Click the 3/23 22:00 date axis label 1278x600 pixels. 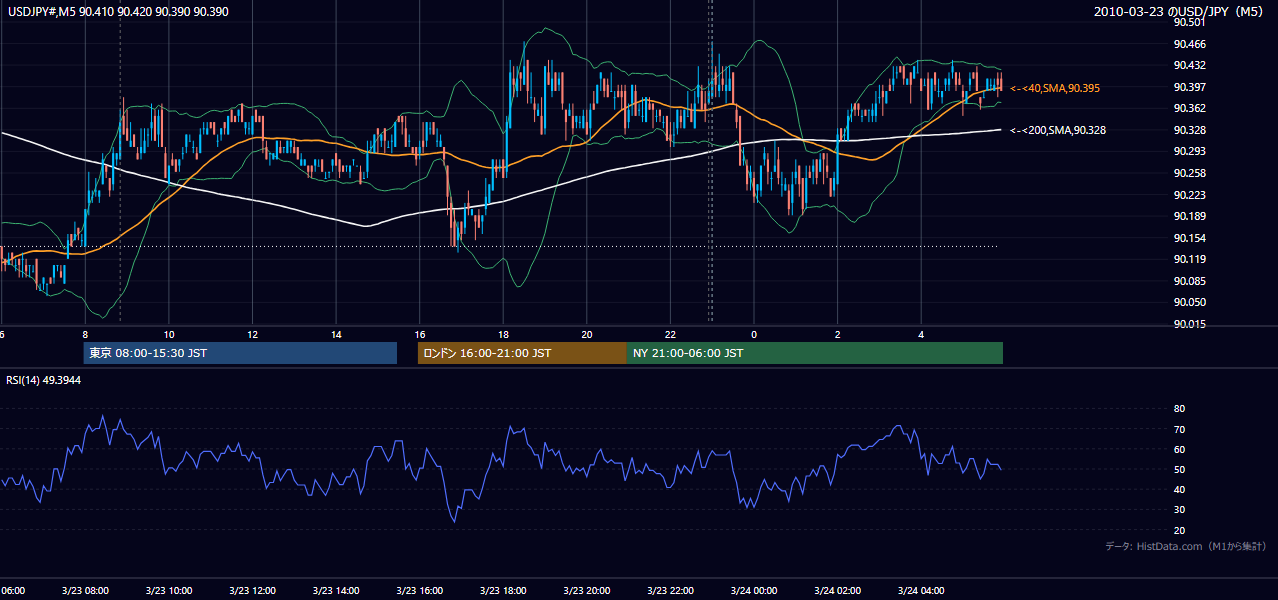point(670,591)
